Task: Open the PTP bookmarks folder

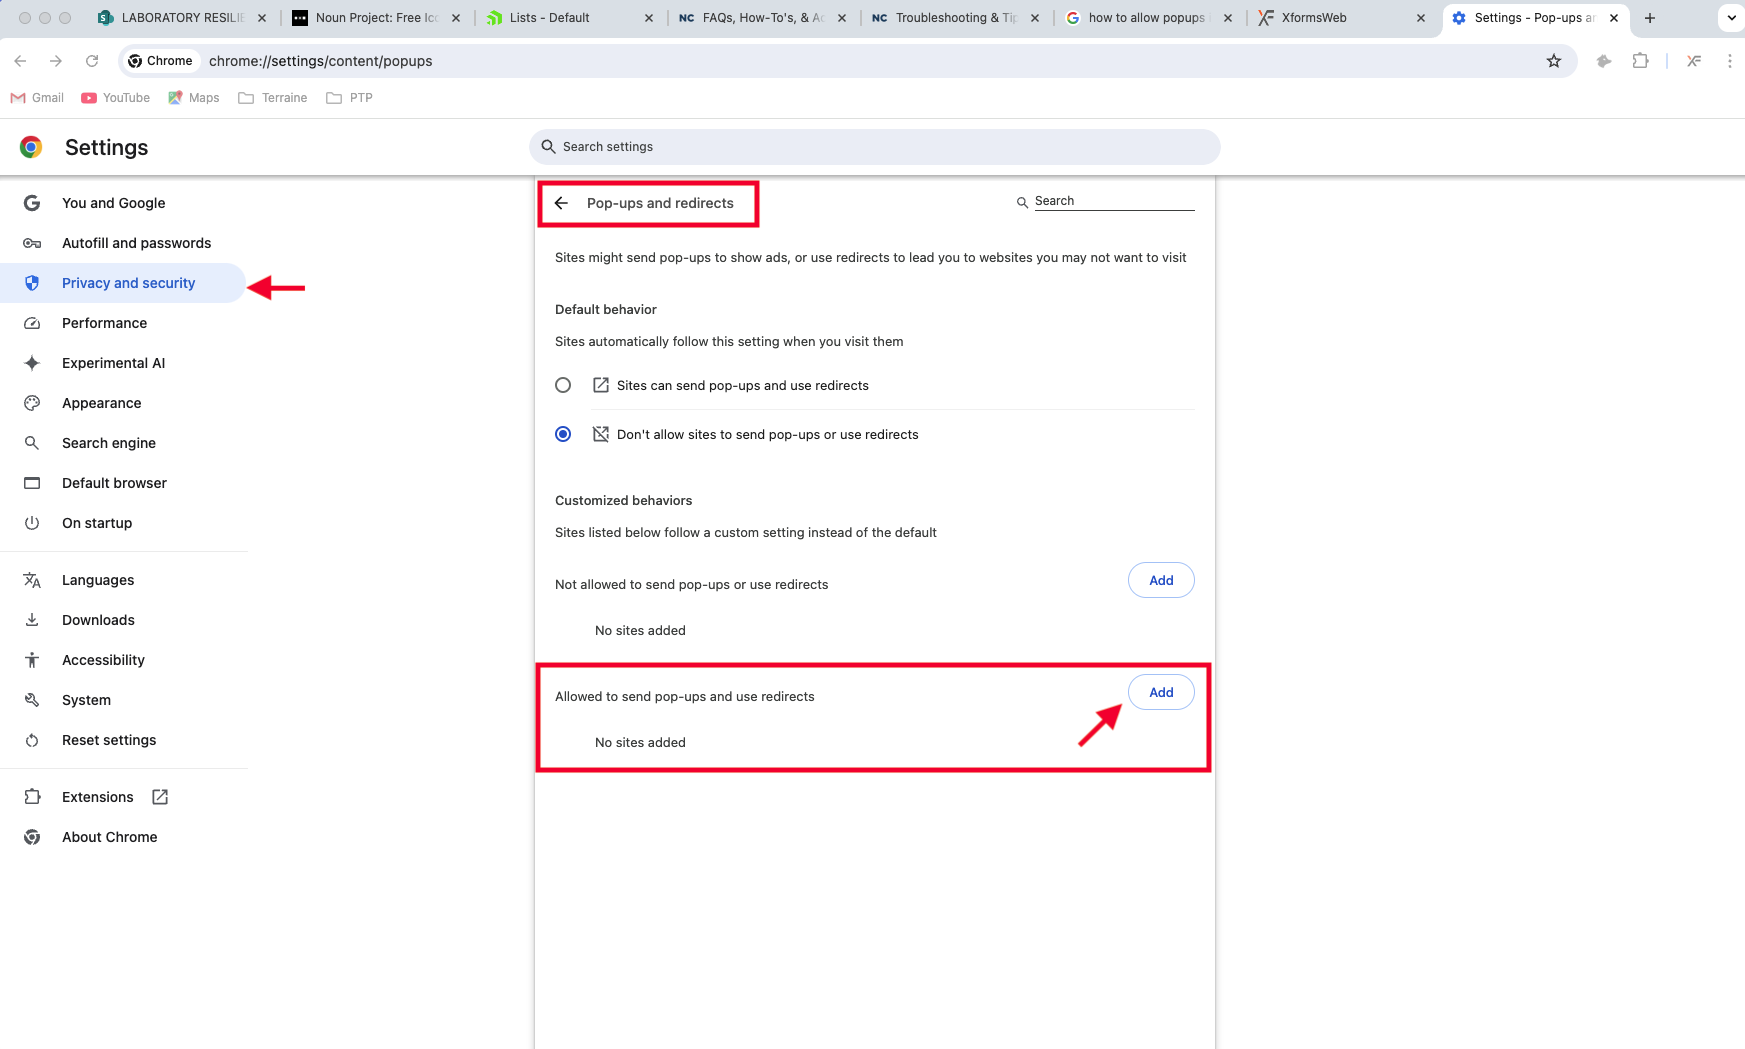Action: tap(350, 98)
